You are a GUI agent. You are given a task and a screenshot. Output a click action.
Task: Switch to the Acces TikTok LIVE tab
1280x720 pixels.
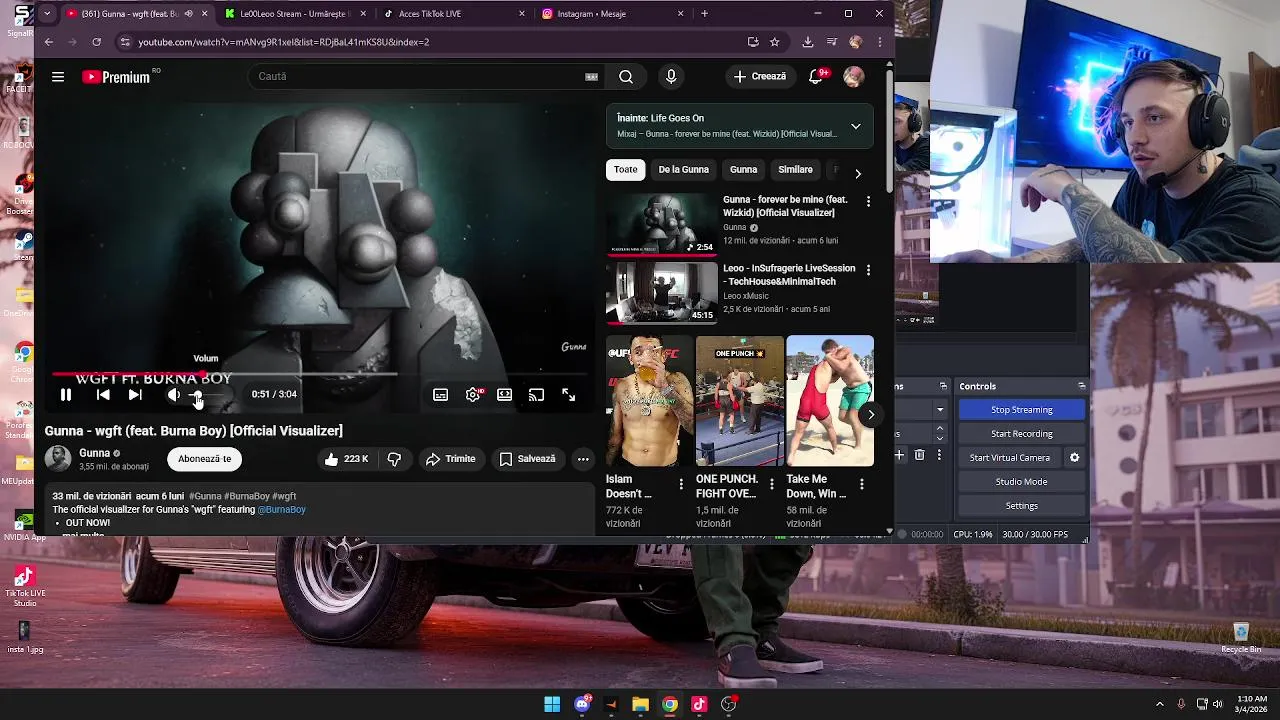[455, 14]
